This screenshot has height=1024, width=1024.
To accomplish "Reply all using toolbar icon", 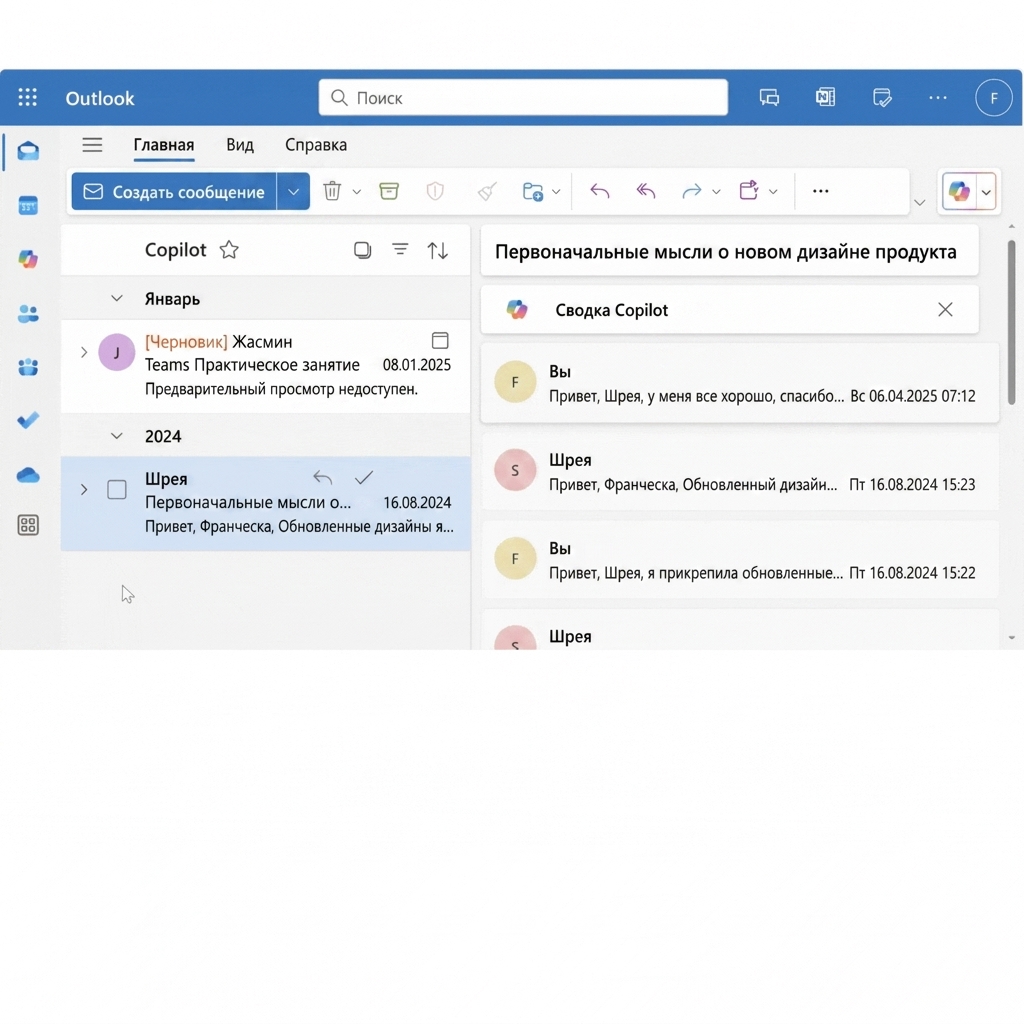I will pyautogui.click(x=646, y=191).
